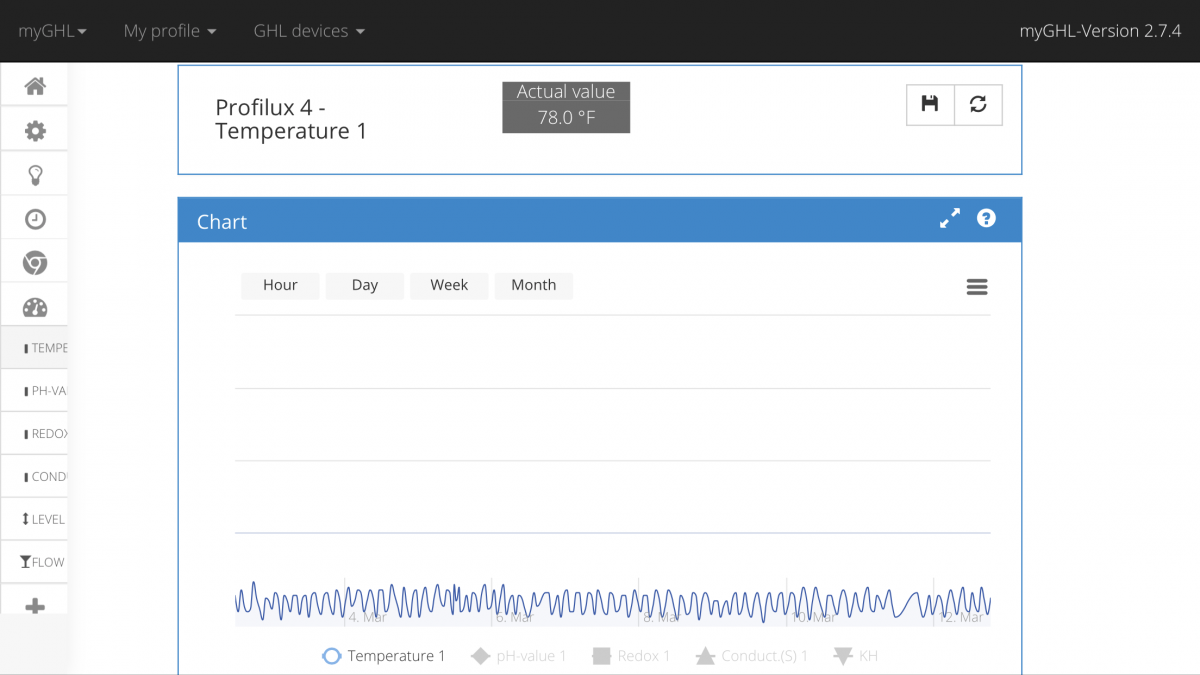Set chart range to Hour
Screen dimensions: 1200x675
pyautogui.click(x=280, y=285)
